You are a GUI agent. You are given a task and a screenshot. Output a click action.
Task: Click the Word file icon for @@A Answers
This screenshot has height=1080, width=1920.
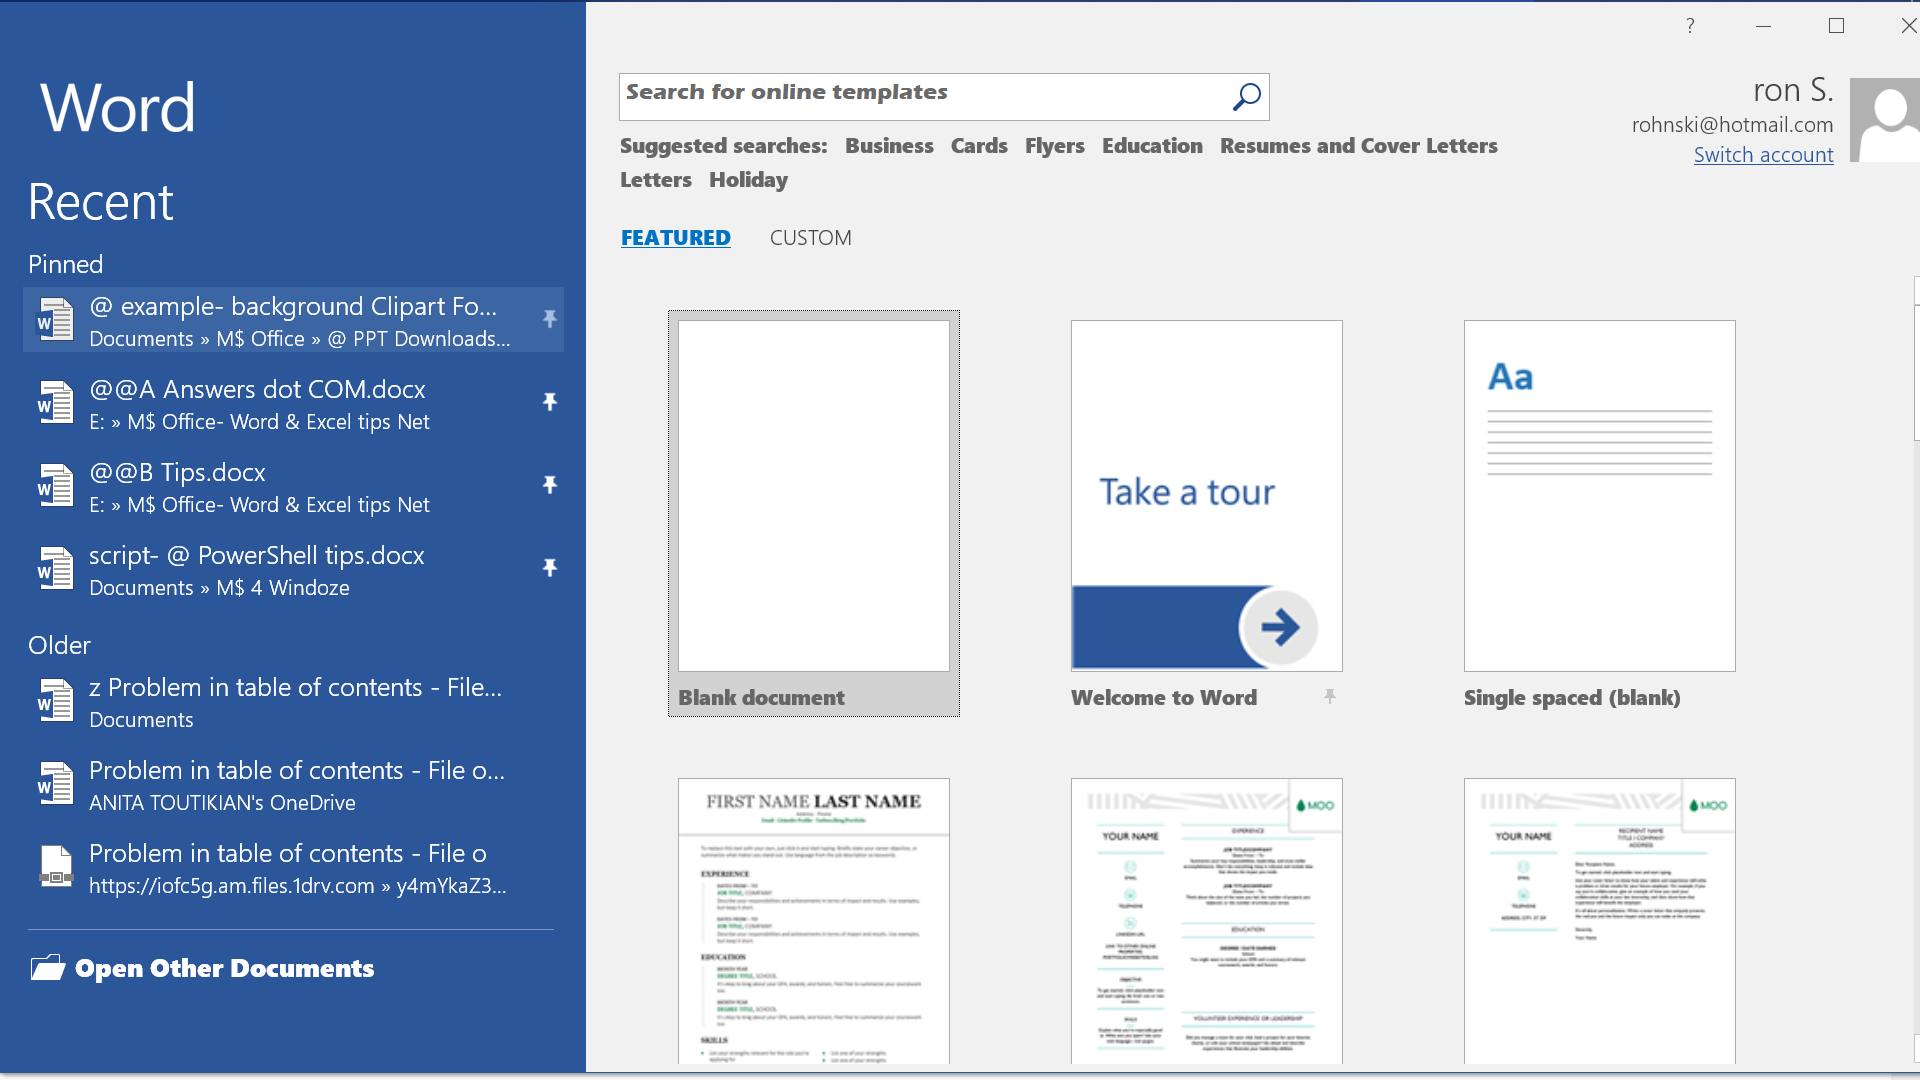pyautogui.click(x=55, y=402)
